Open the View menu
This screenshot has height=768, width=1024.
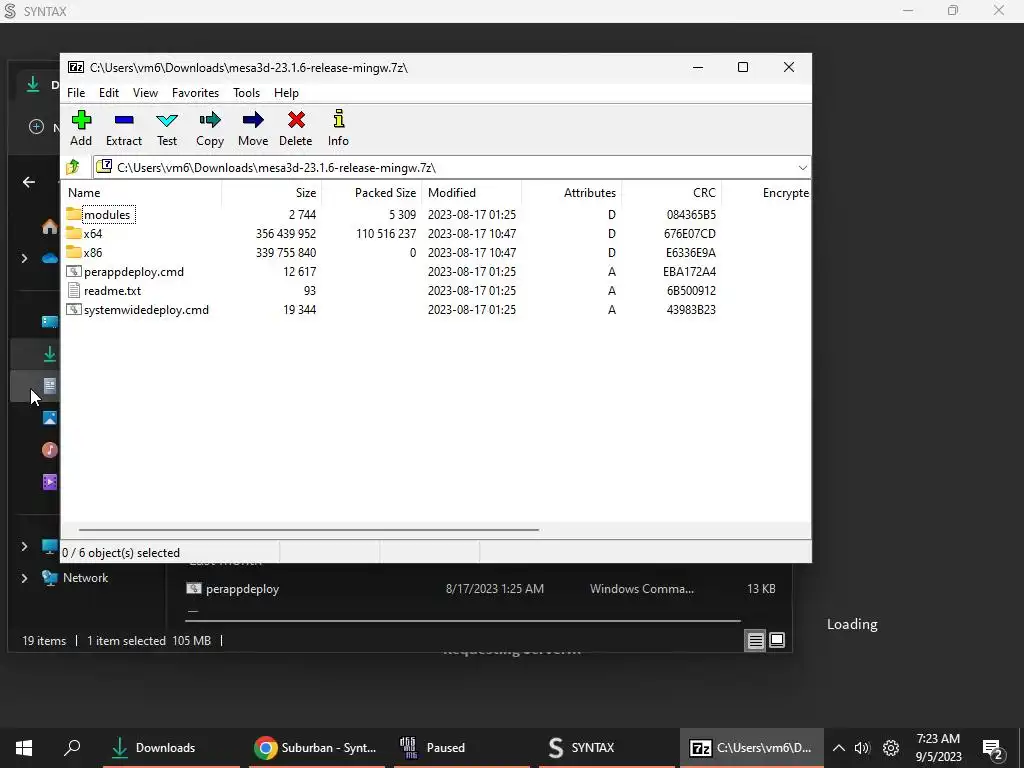(x=146, y=93)
